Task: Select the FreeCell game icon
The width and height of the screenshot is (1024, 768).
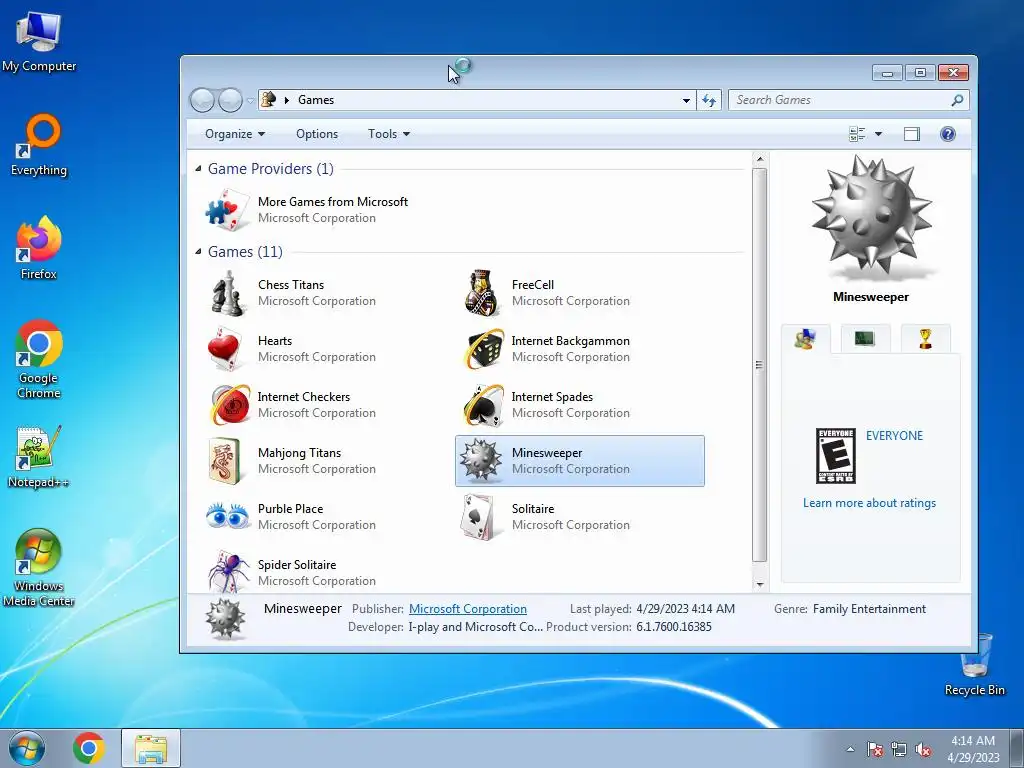Action: tap(482, 293)
